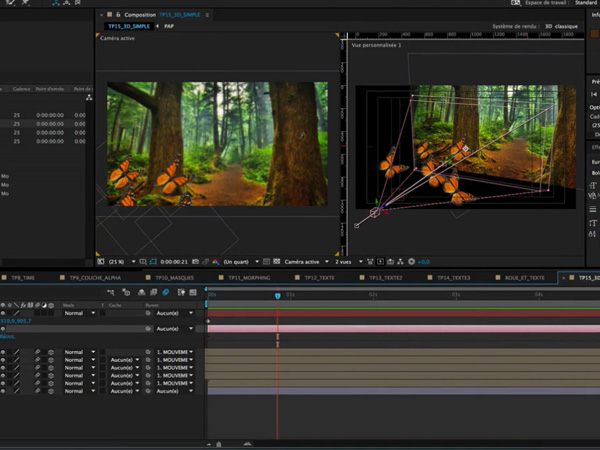Open parent Aucun(e) dropdown on top layer

(x=174, y=313)
